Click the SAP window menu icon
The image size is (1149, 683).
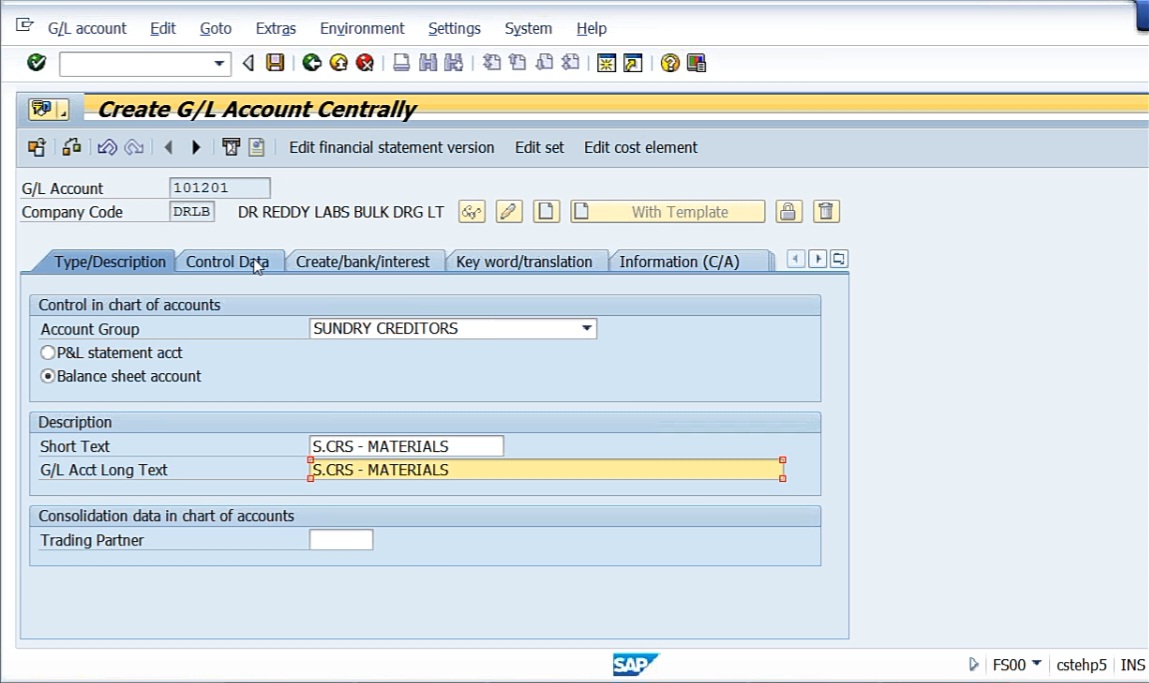click(24, 26)
